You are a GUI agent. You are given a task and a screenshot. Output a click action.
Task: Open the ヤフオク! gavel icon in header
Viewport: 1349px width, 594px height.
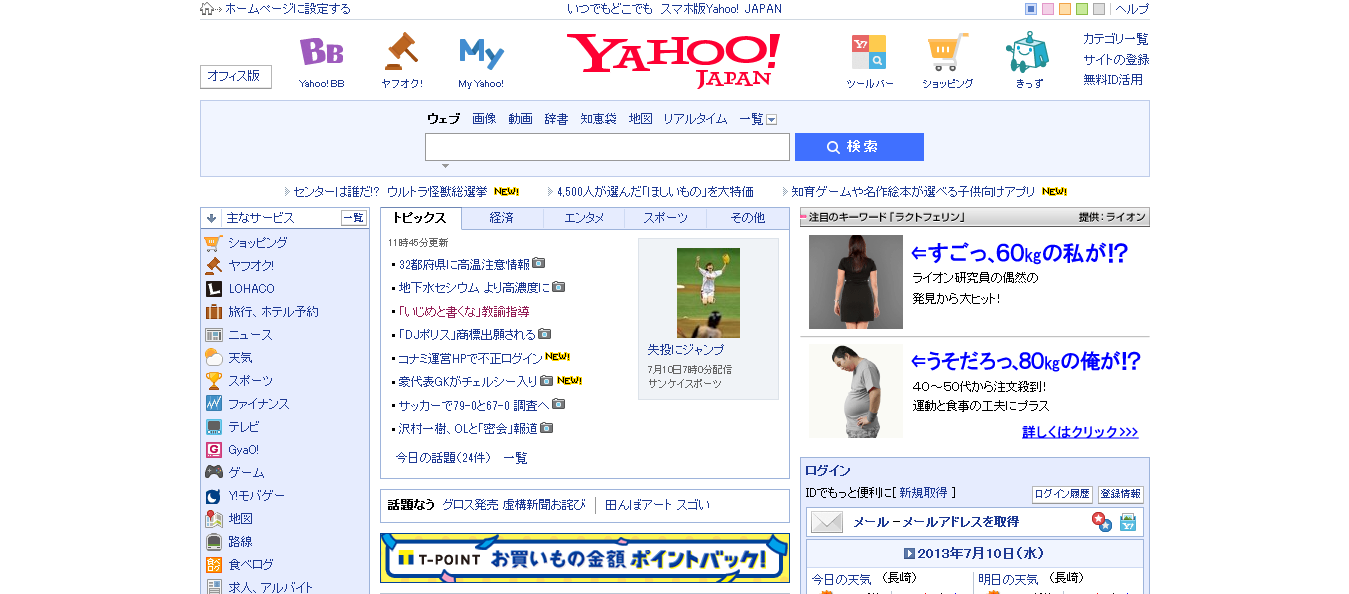click(x=401, y=51)
